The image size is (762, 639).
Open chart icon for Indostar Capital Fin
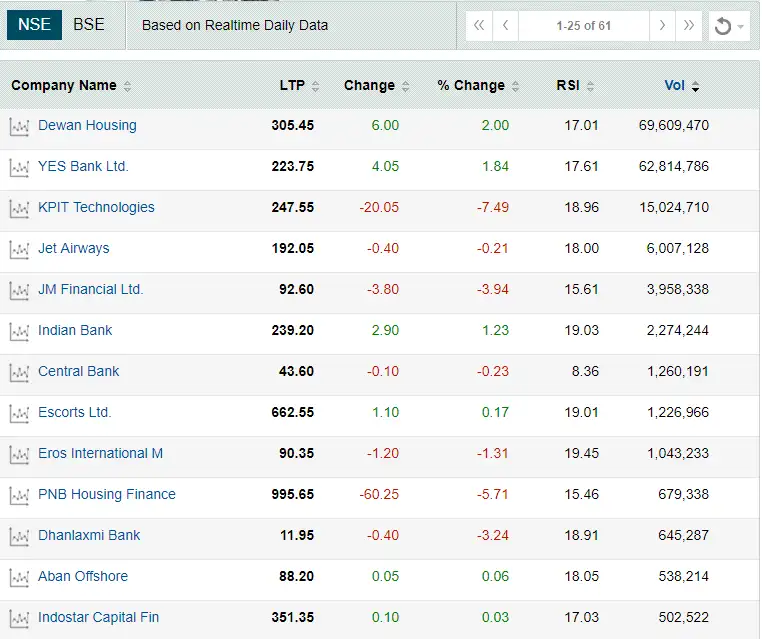click(19, 619)
